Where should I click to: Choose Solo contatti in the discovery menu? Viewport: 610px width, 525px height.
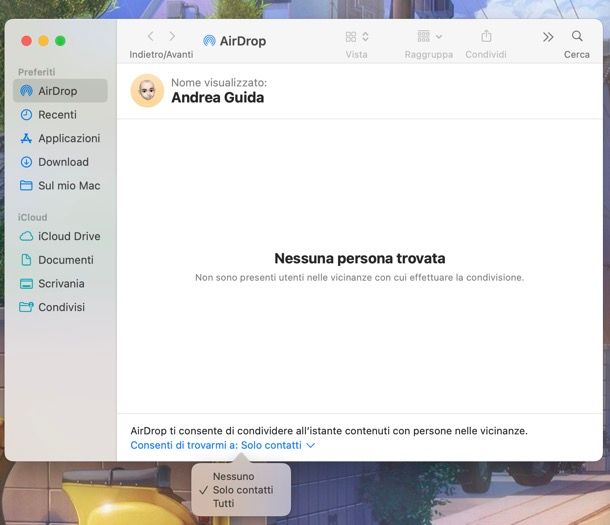pos(243,490)
